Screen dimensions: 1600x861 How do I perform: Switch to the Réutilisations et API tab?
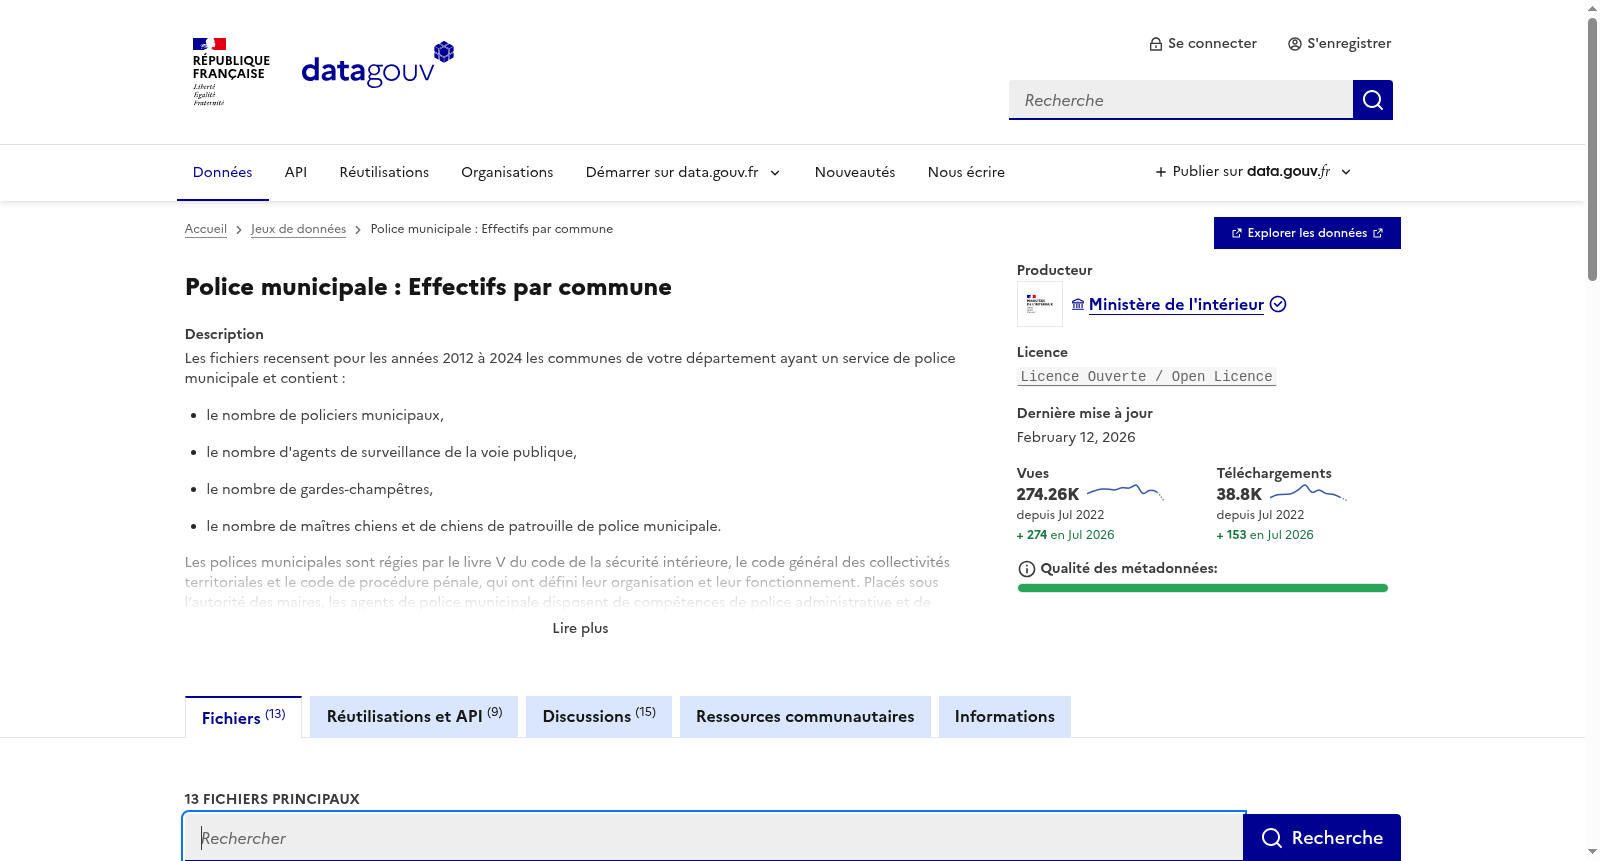[x=414, y=717]
